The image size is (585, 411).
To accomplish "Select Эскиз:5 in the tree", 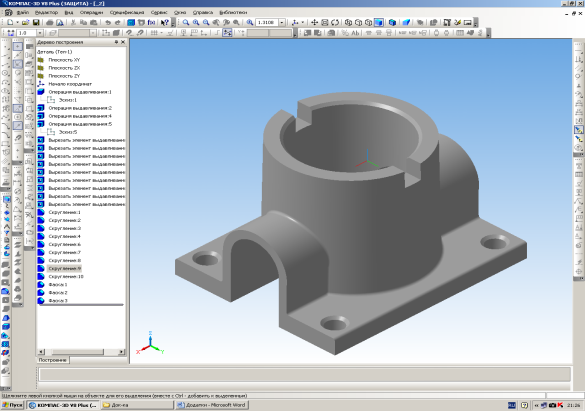I will [68, 132].
